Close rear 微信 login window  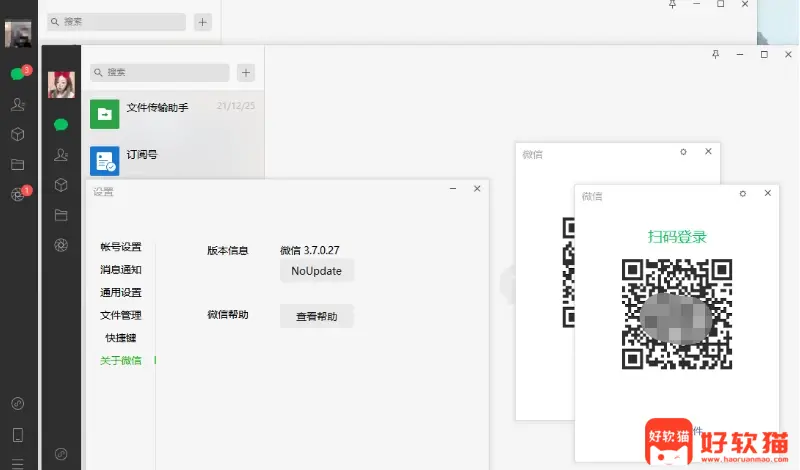pos(708,151)
